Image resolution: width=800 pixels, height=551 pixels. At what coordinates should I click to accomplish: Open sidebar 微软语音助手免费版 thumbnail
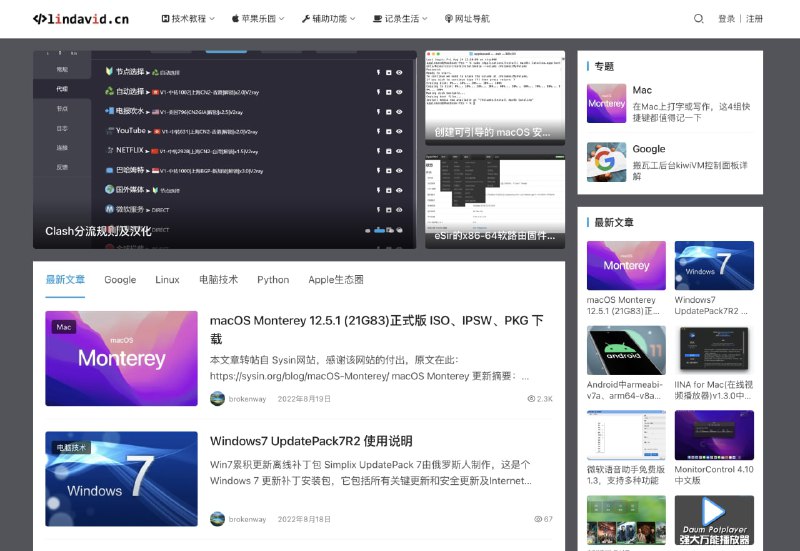pyautogui.click(x=626, y=435)
